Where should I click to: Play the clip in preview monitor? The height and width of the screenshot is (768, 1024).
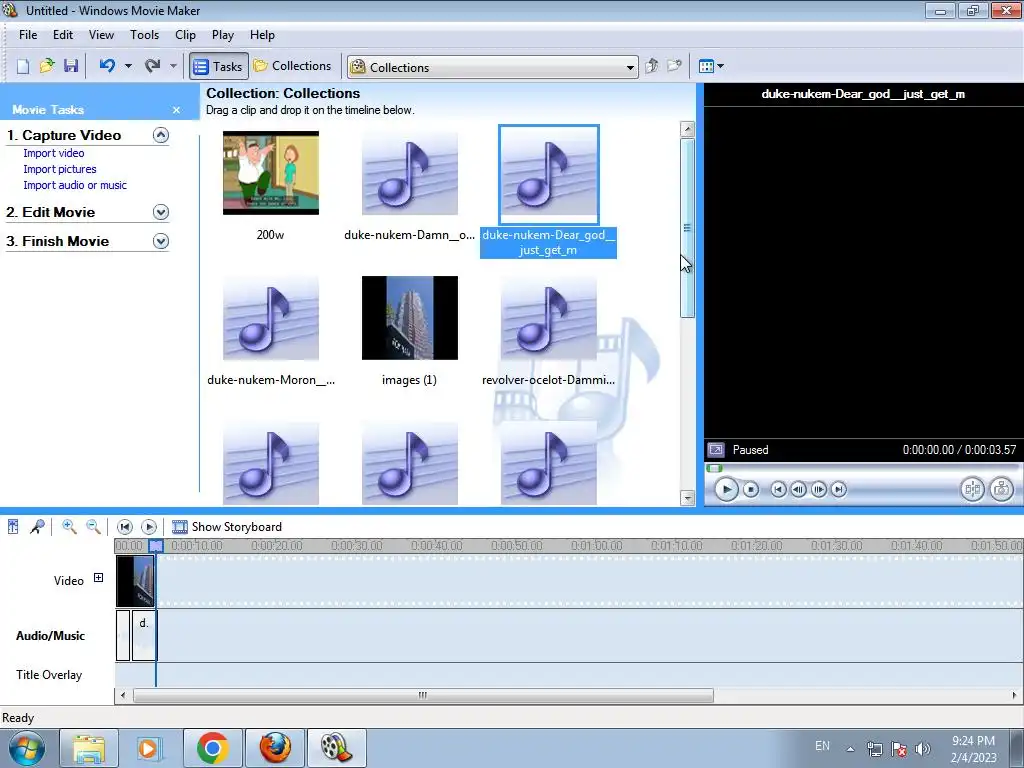[x=726, y=489]
